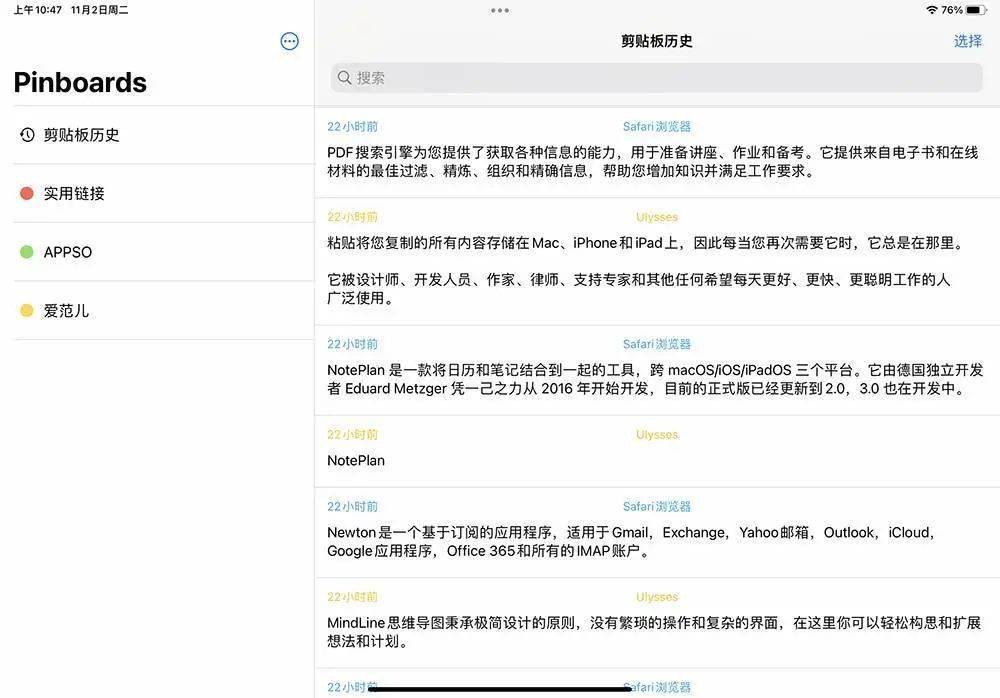Tap the red dot icon beside 实用链接
Screen dimensions: 1000x698
(x=25, y=193)
